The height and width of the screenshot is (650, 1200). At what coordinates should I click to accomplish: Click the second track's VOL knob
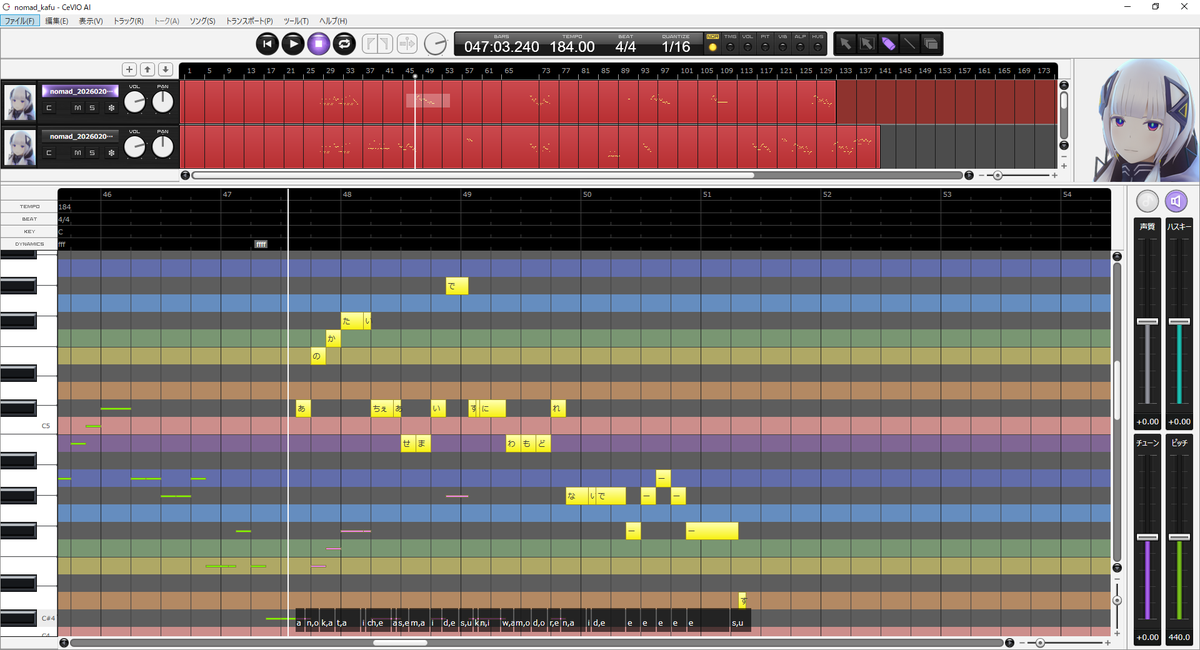coord(135,147)
